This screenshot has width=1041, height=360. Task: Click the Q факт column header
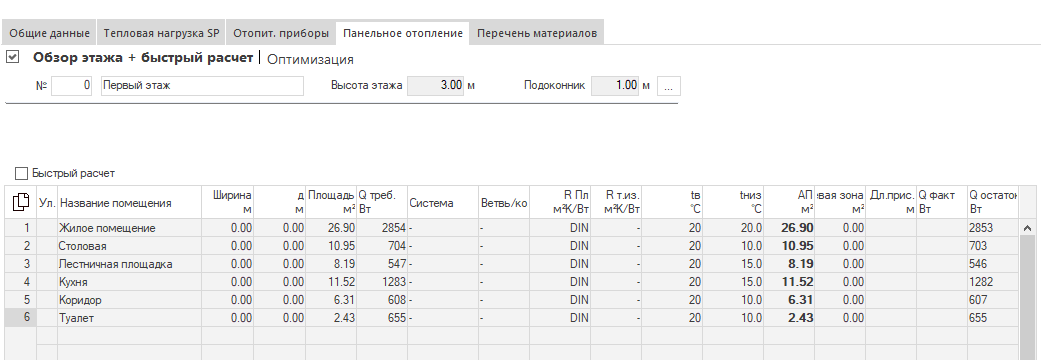[941, 203]
